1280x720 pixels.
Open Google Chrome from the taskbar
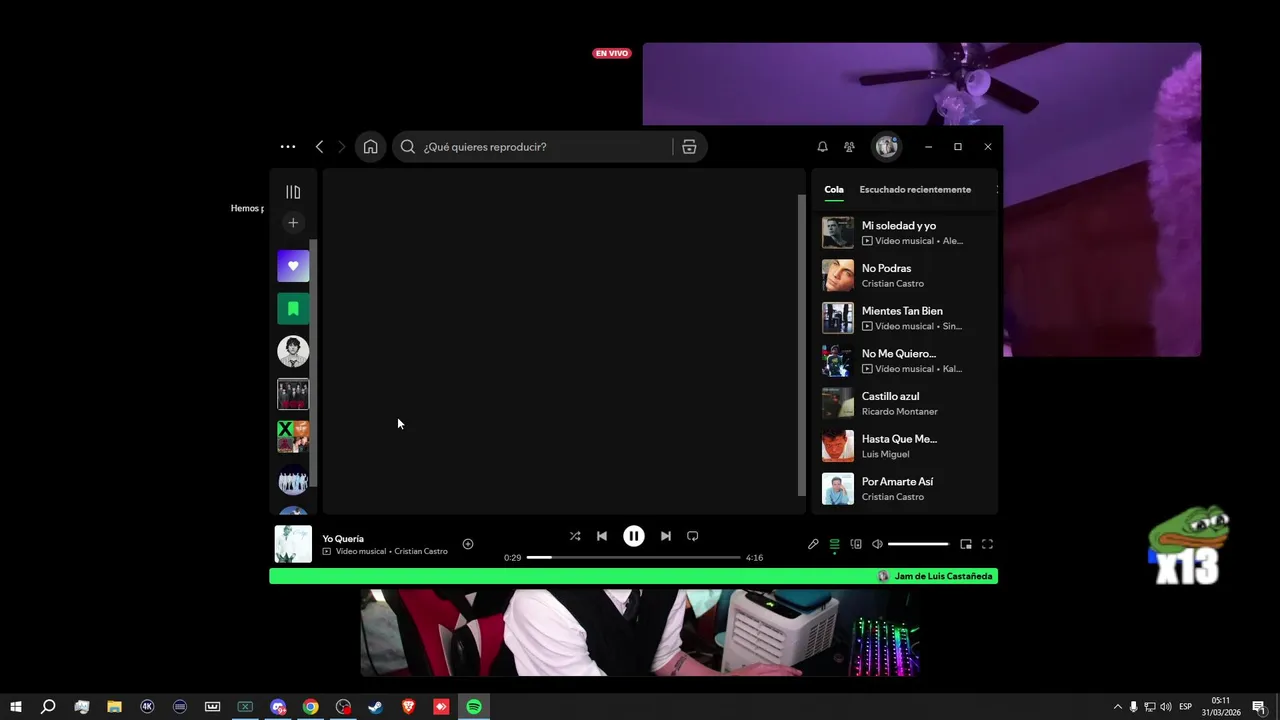coord(311,707)
